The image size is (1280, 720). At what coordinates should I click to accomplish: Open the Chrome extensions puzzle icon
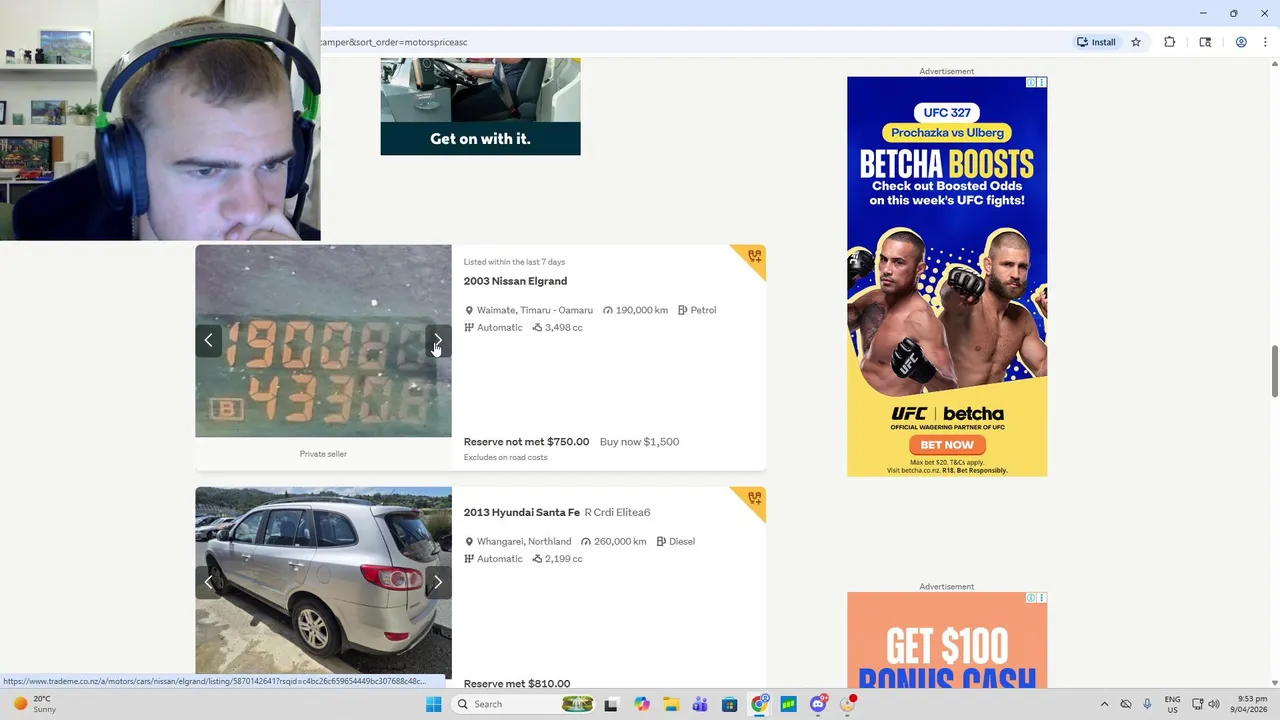[x=1169, y=42]
